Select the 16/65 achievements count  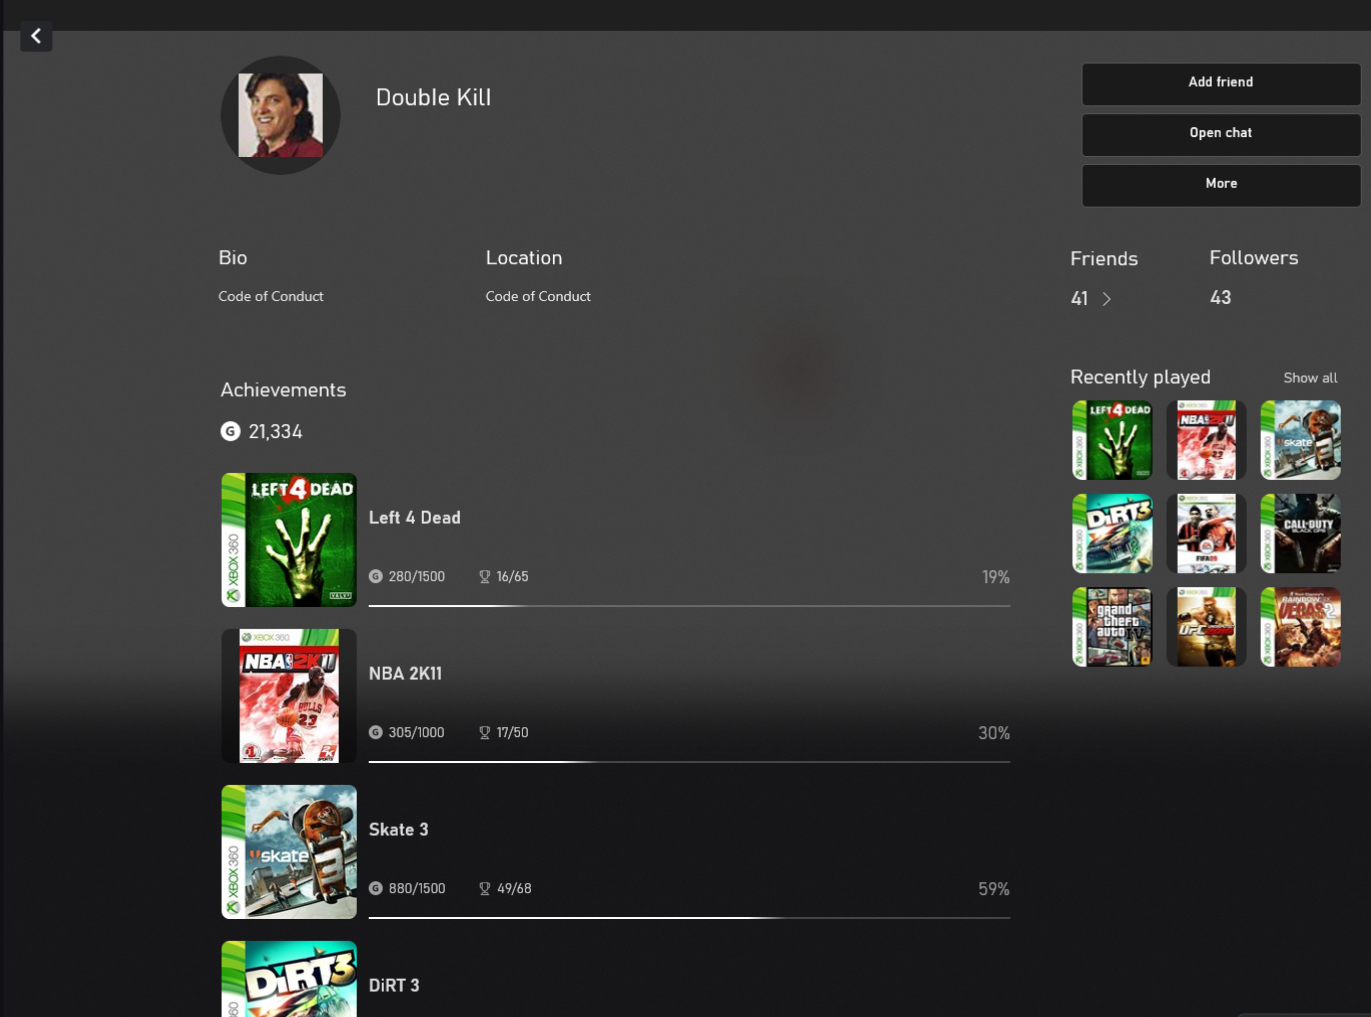513,577
